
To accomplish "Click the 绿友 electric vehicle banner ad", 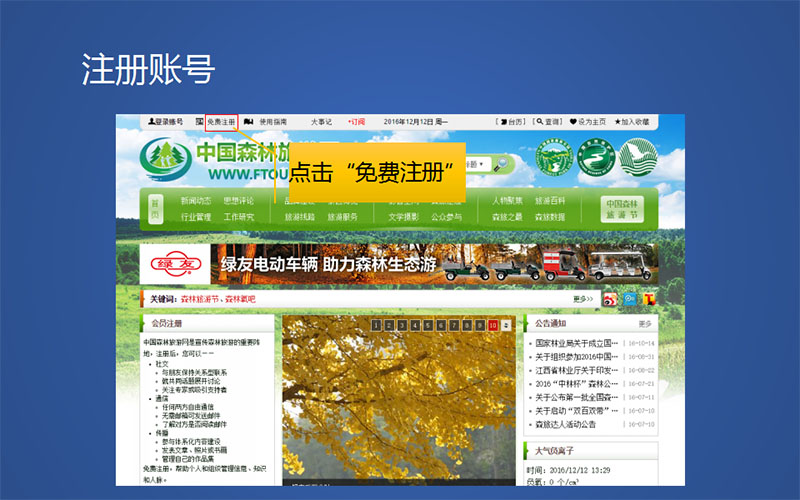I will (400, 264).
